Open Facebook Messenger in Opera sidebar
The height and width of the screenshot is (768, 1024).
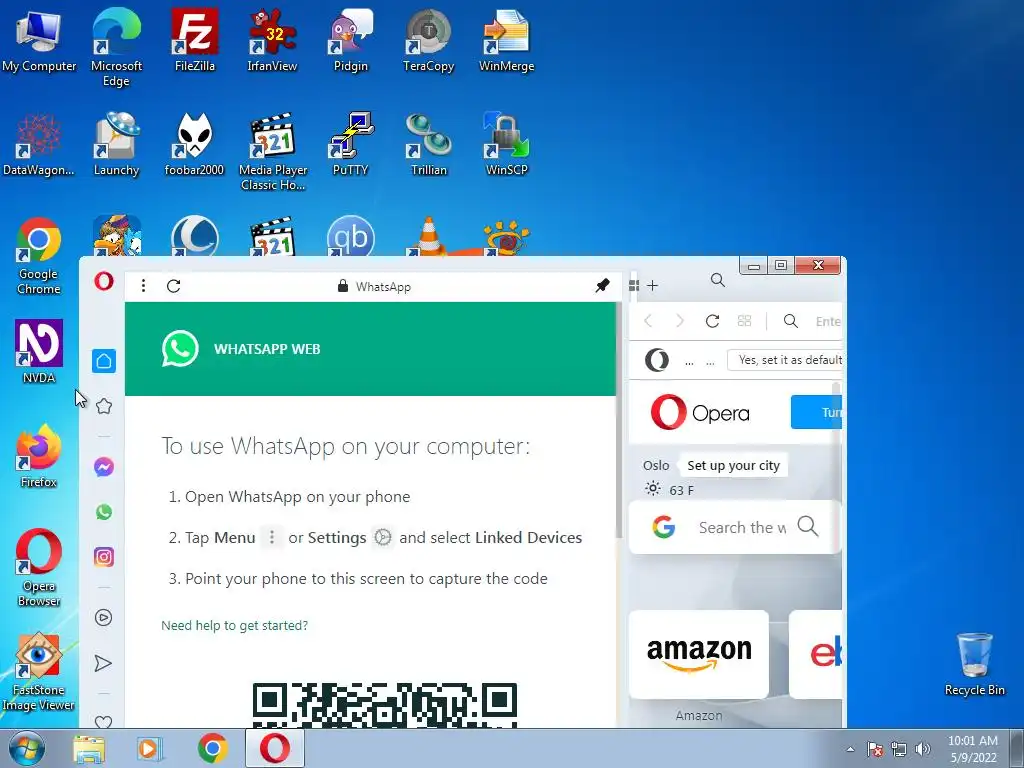click(x=104, y=467)
